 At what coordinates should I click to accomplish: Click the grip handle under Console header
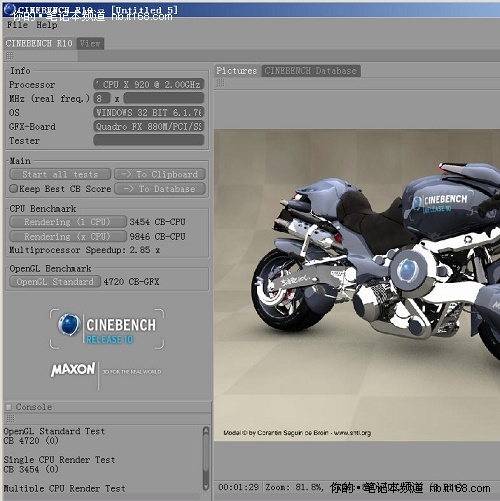pyautogui.click(x=10, y=418)
